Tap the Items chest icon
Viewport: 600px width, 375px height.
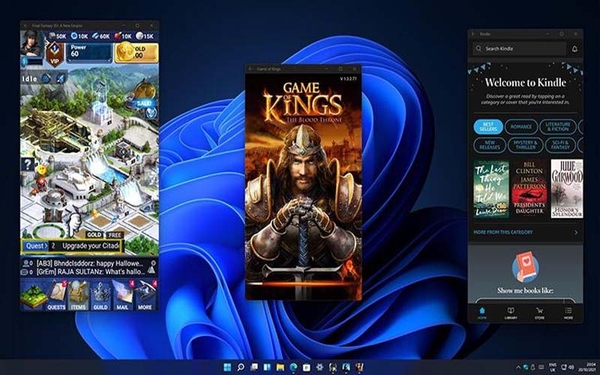(78, 295)
